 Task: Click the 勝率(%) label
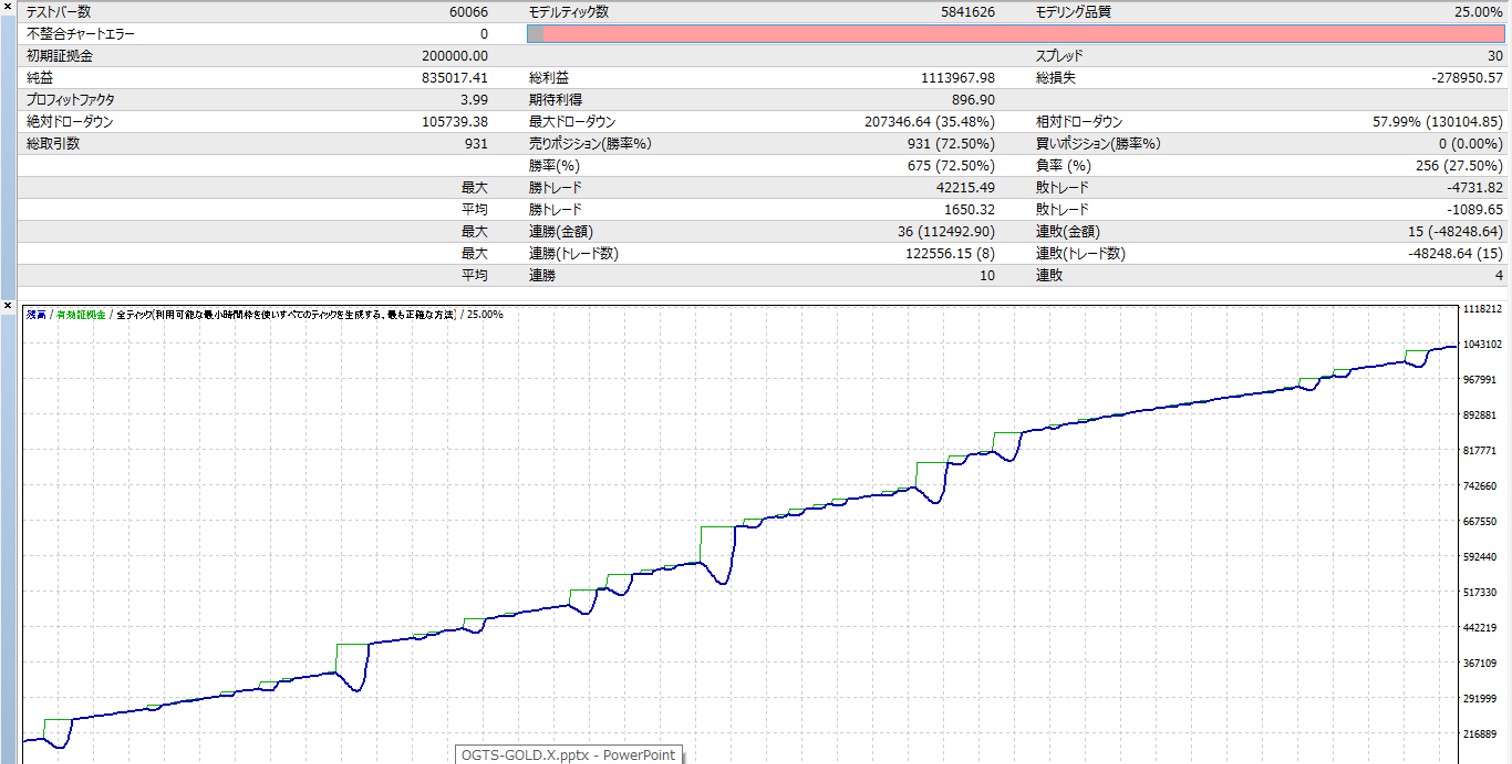[x=555, y=166]
